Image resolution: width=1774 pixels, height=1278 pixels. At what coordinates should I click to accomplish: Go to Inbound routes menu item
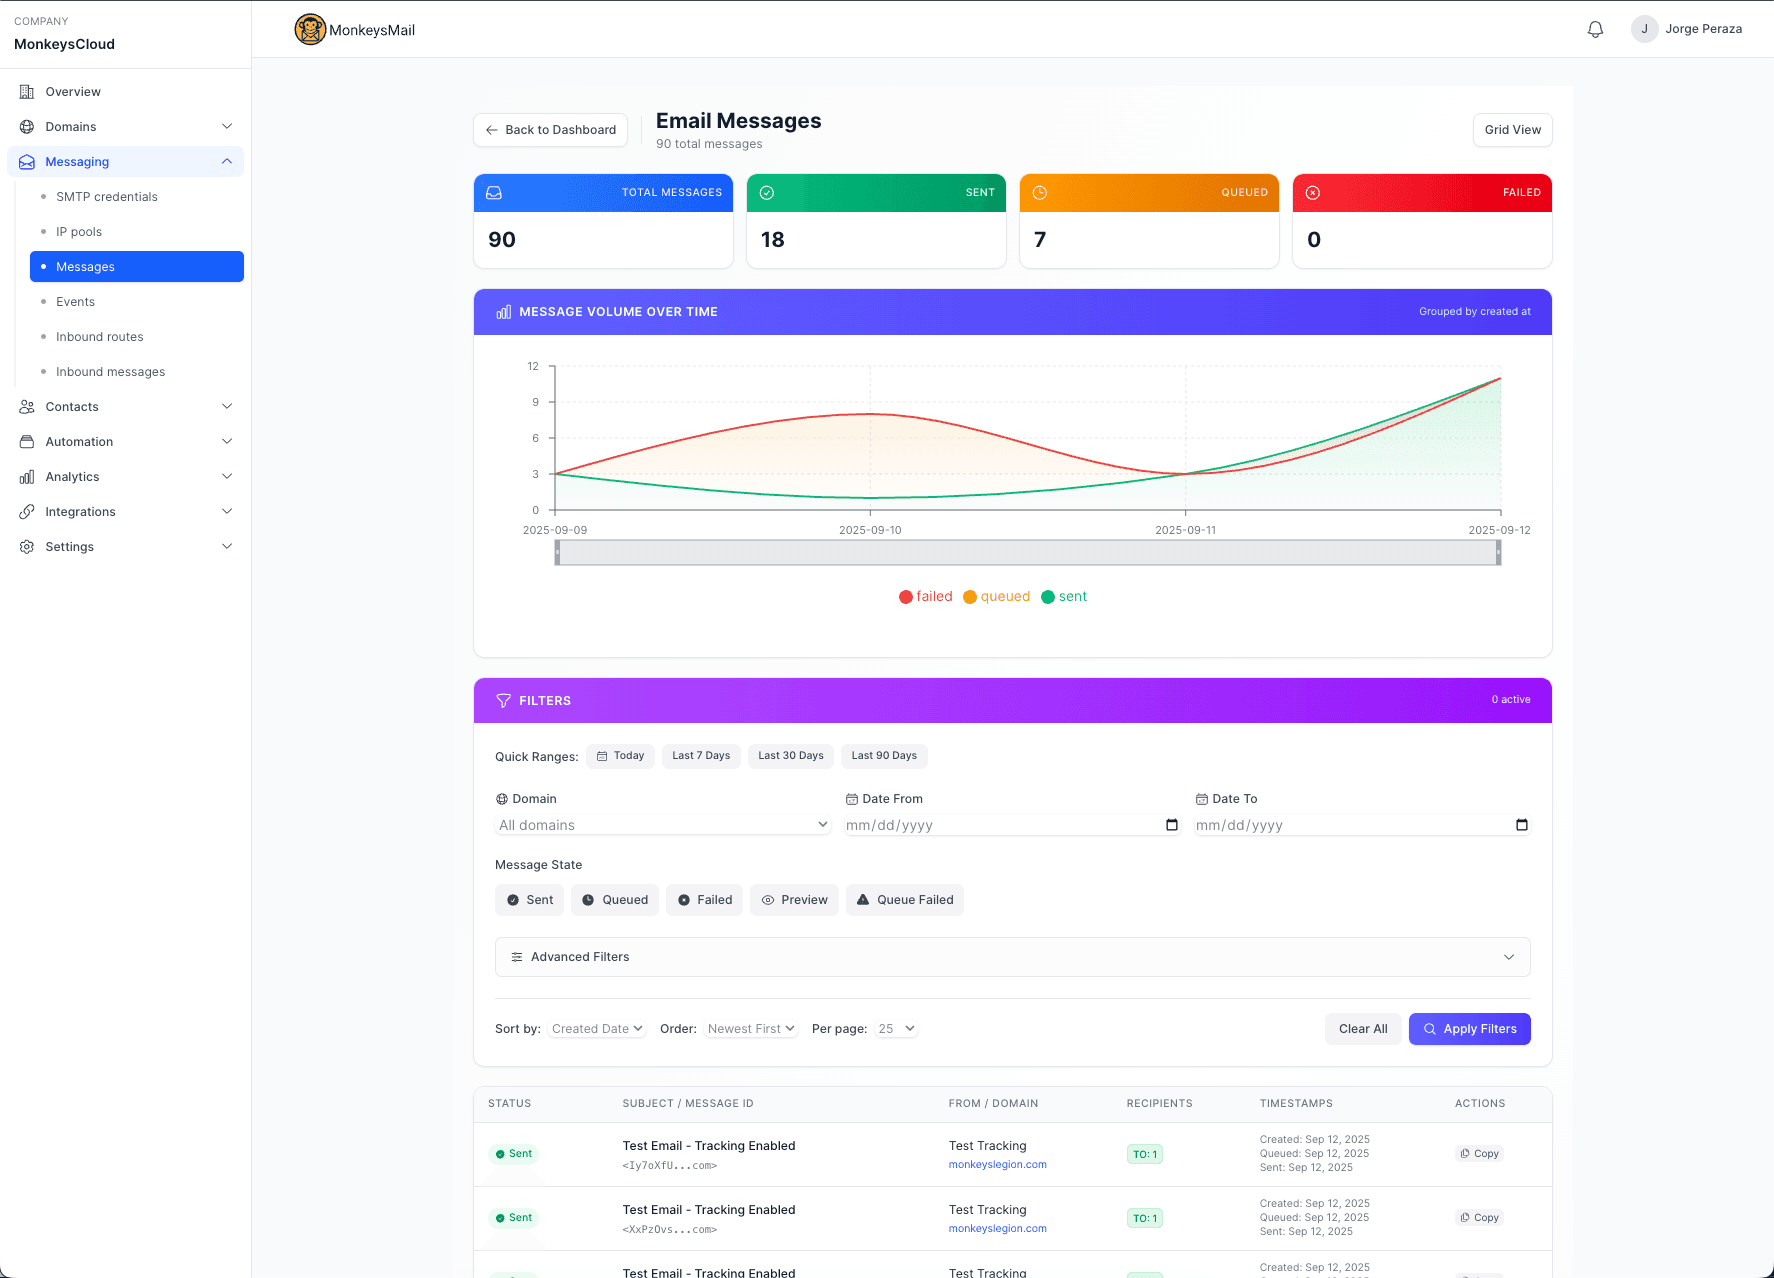100,337
